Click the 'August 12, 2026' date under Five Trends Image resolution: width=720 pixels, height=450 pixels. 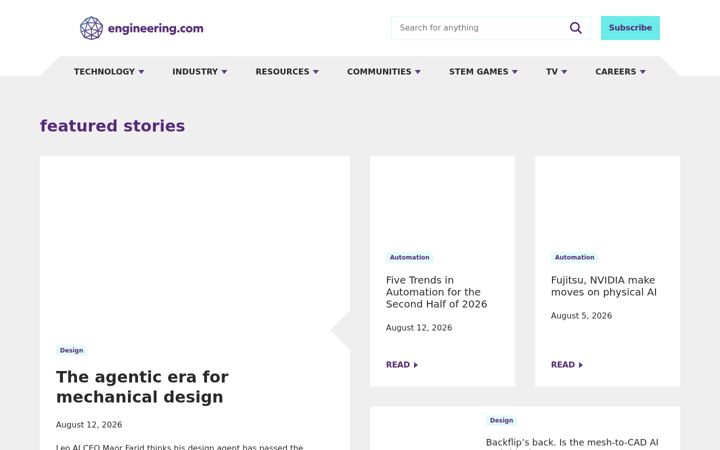pos(419,328)
